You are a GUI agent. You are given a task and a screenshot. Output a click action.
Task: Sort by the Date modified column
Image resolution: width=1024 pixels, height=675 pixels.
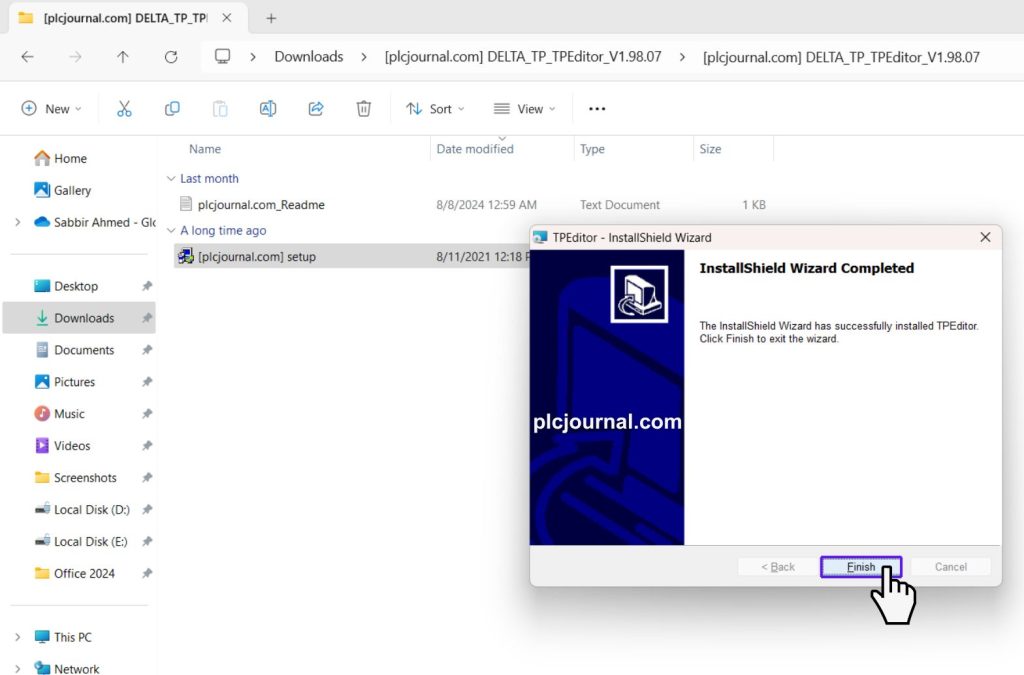pyautogui.click(x=475, y=149)
